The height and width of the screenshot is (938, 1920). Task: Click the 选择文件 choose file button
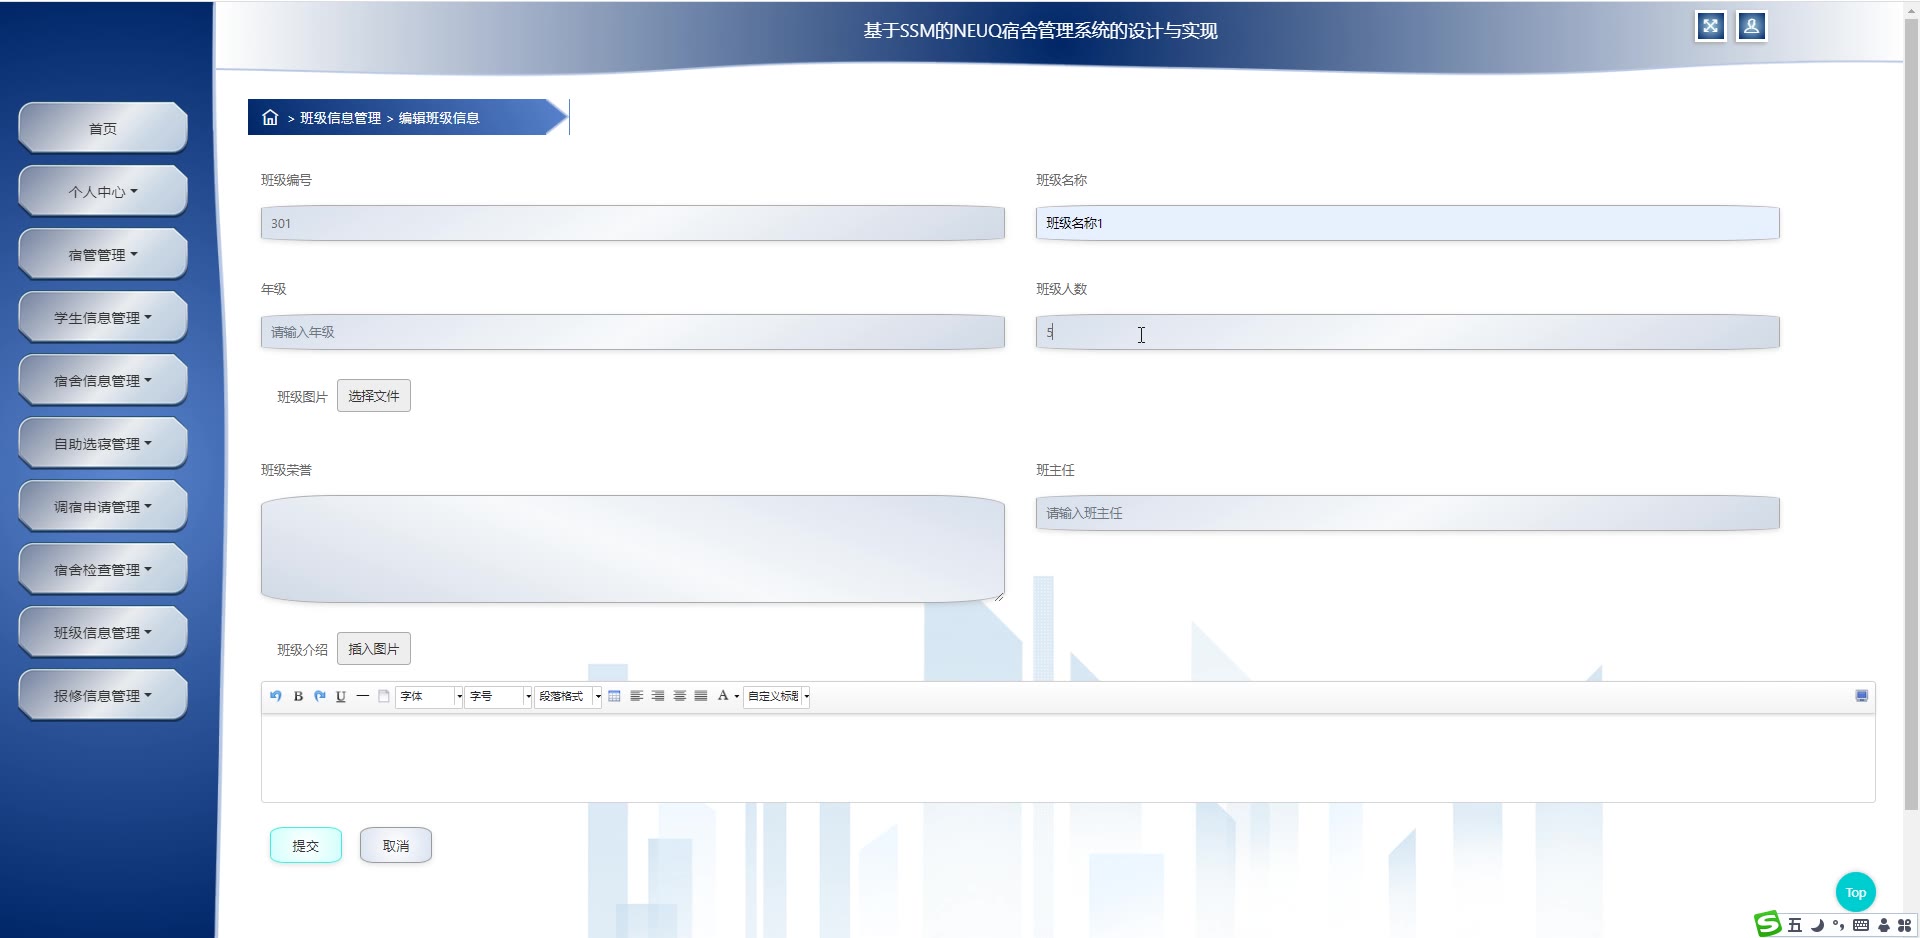click(374, 396)
